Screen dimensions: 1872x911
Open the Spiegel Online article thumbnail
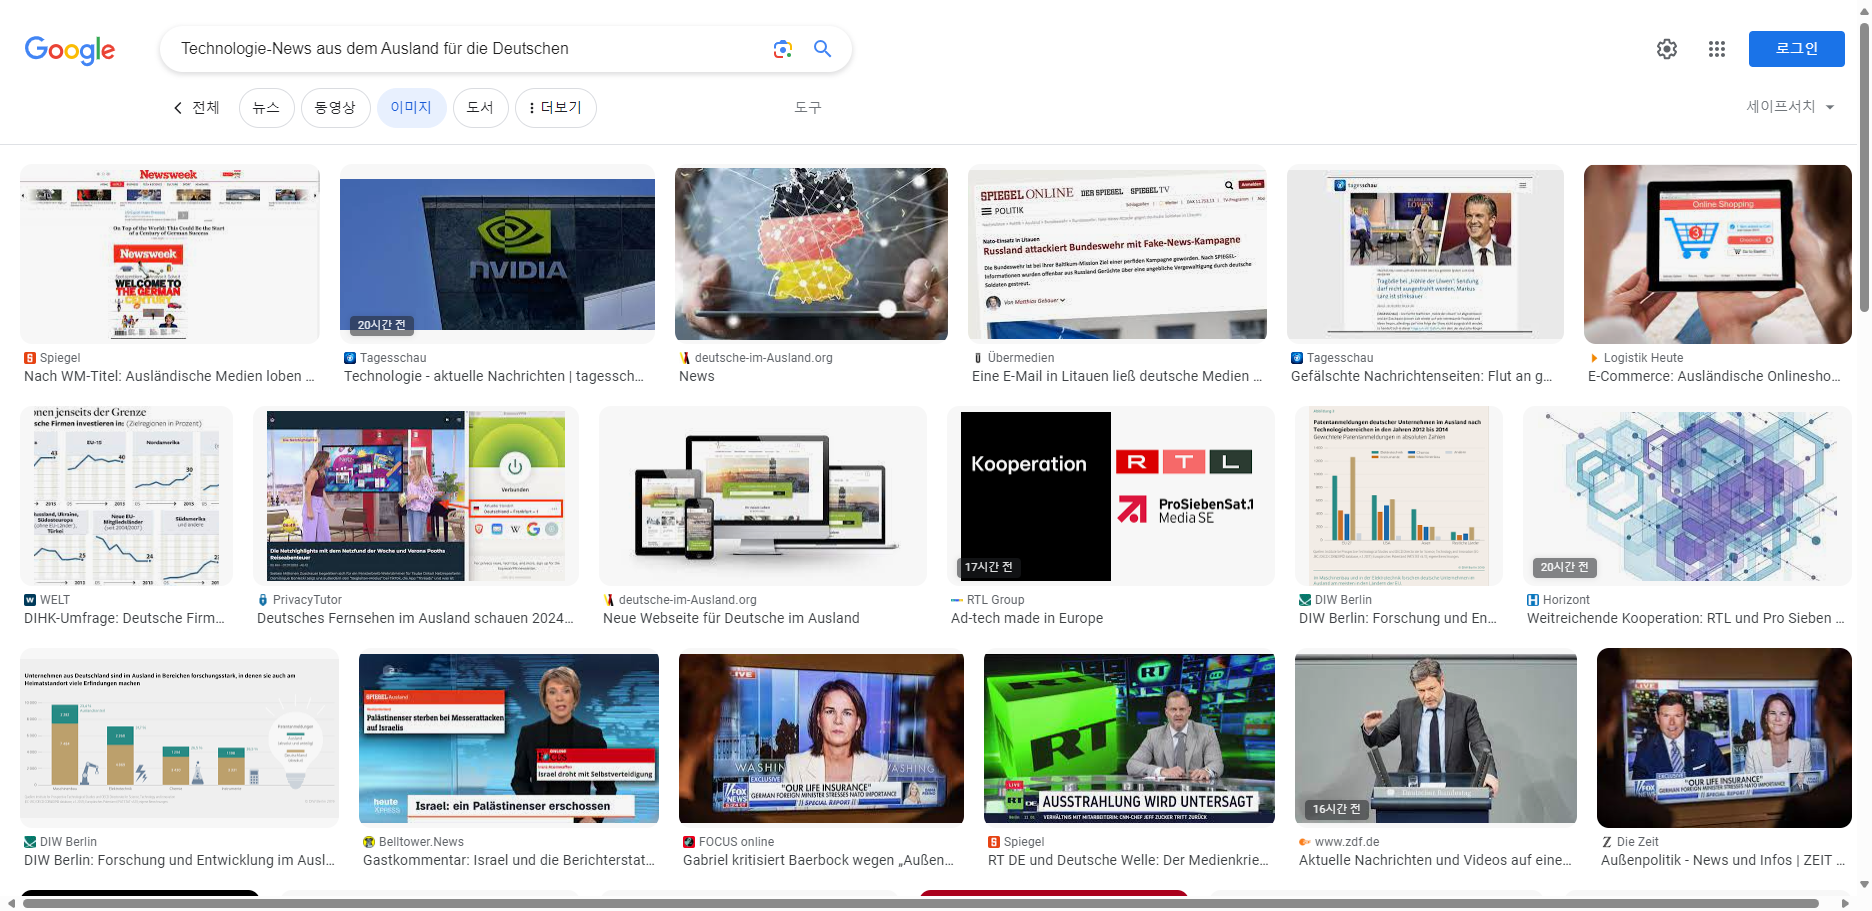1117,254
